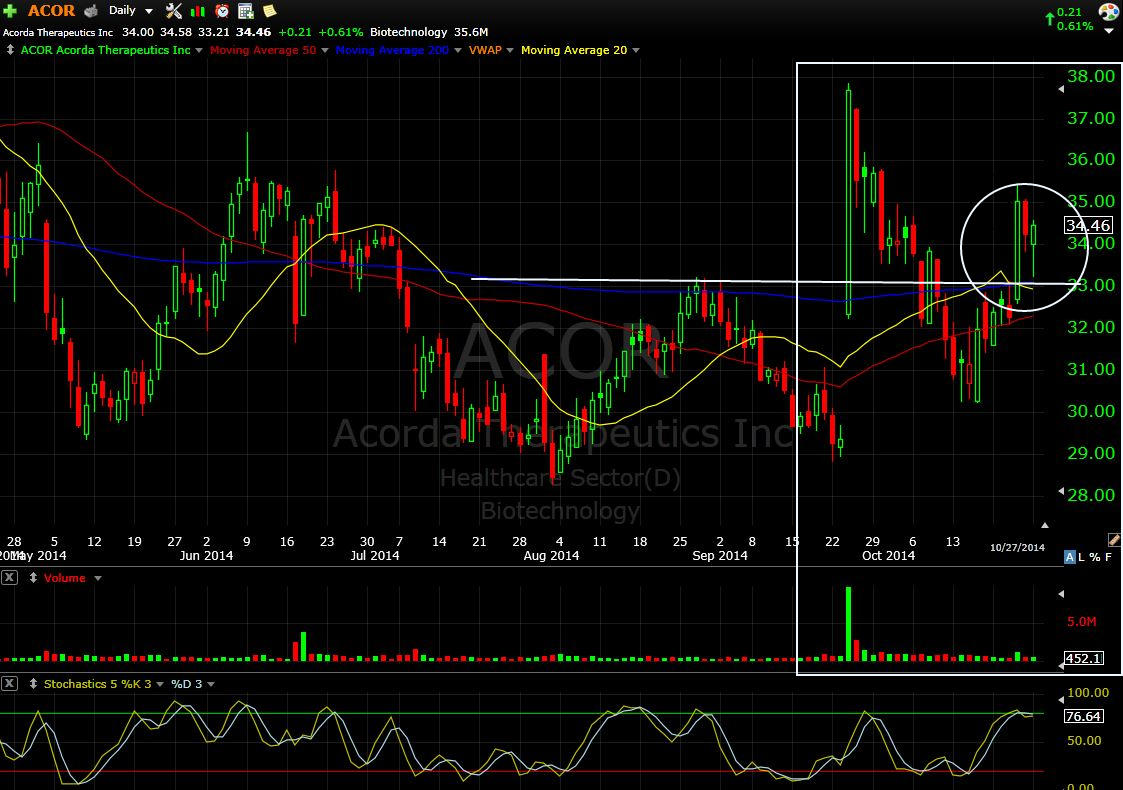This screenshot has width=1123, height=790.
Task: Click the red 5.0M volume axis label
Action: 1081,621
